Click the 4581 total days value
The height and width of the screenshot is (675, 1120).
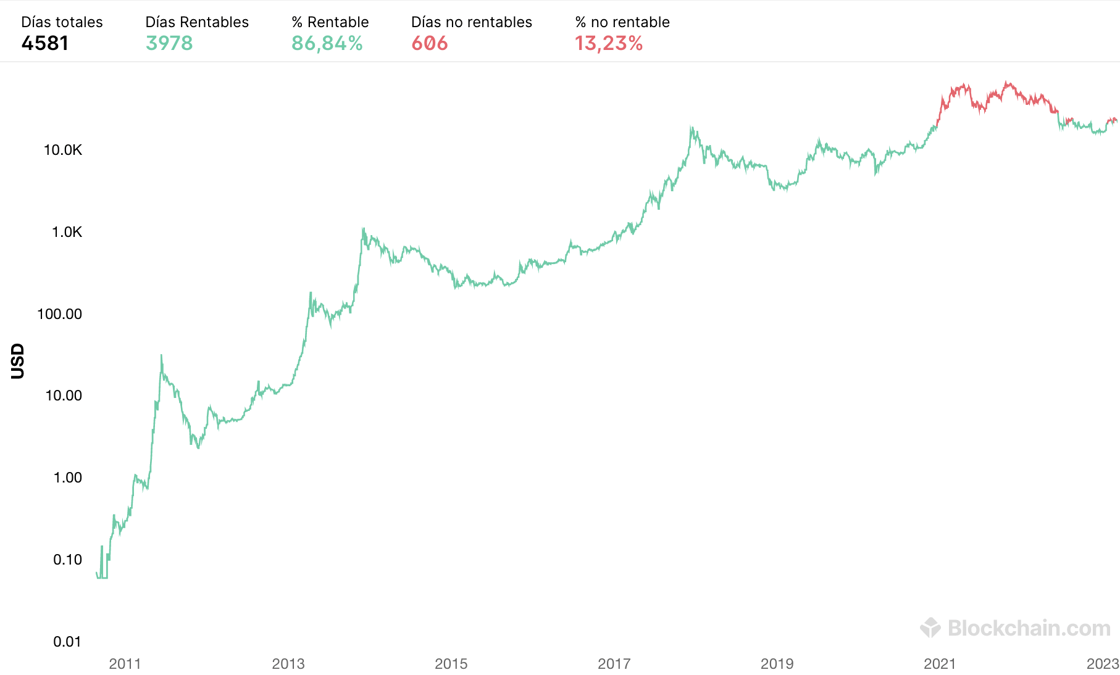pyautogui.click(x=45, y=43)
